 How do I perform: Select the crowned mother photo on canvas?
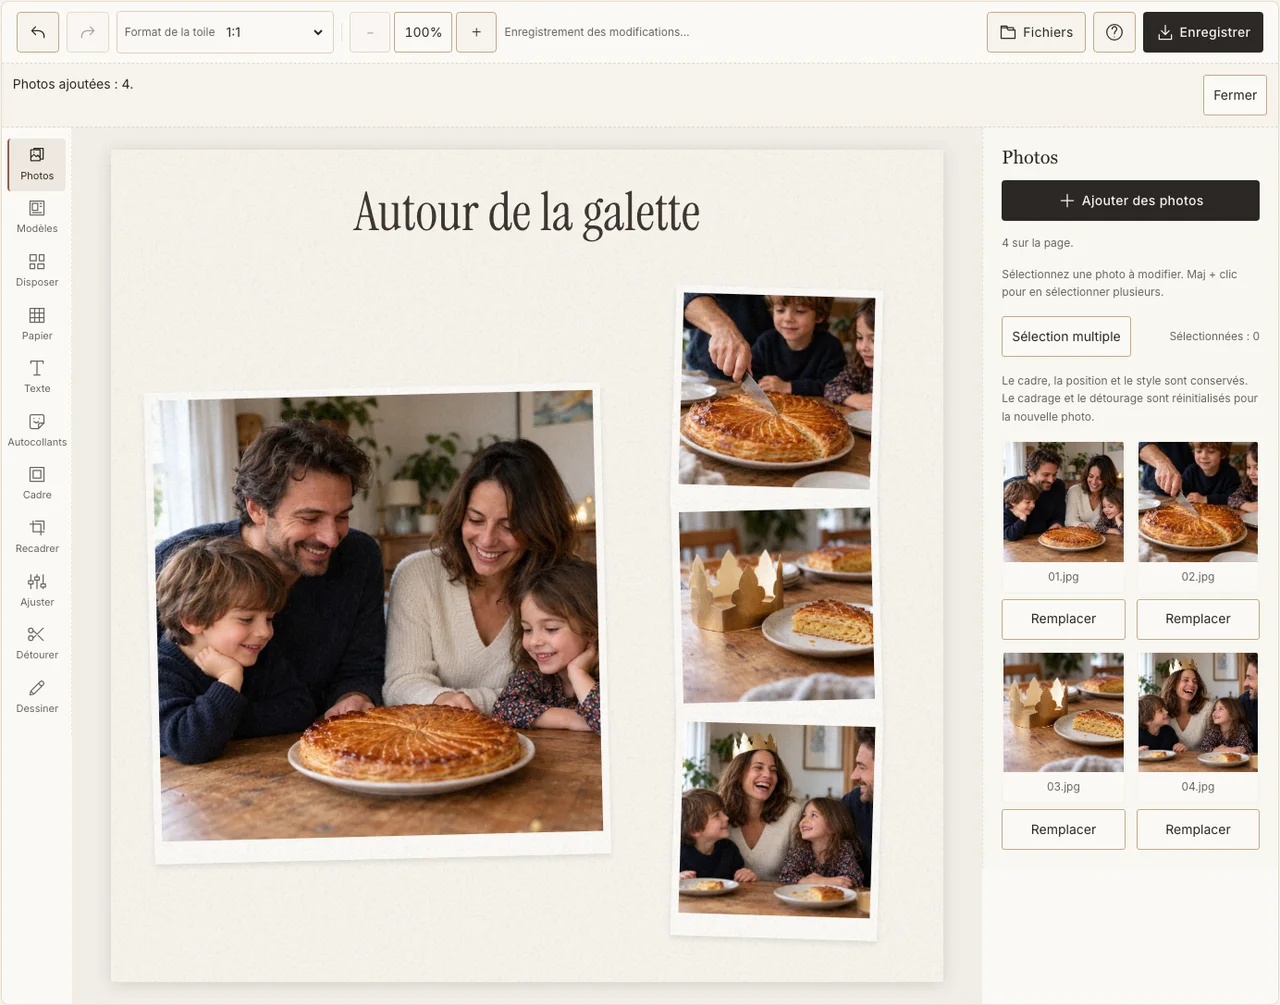(x=776, y=821)
